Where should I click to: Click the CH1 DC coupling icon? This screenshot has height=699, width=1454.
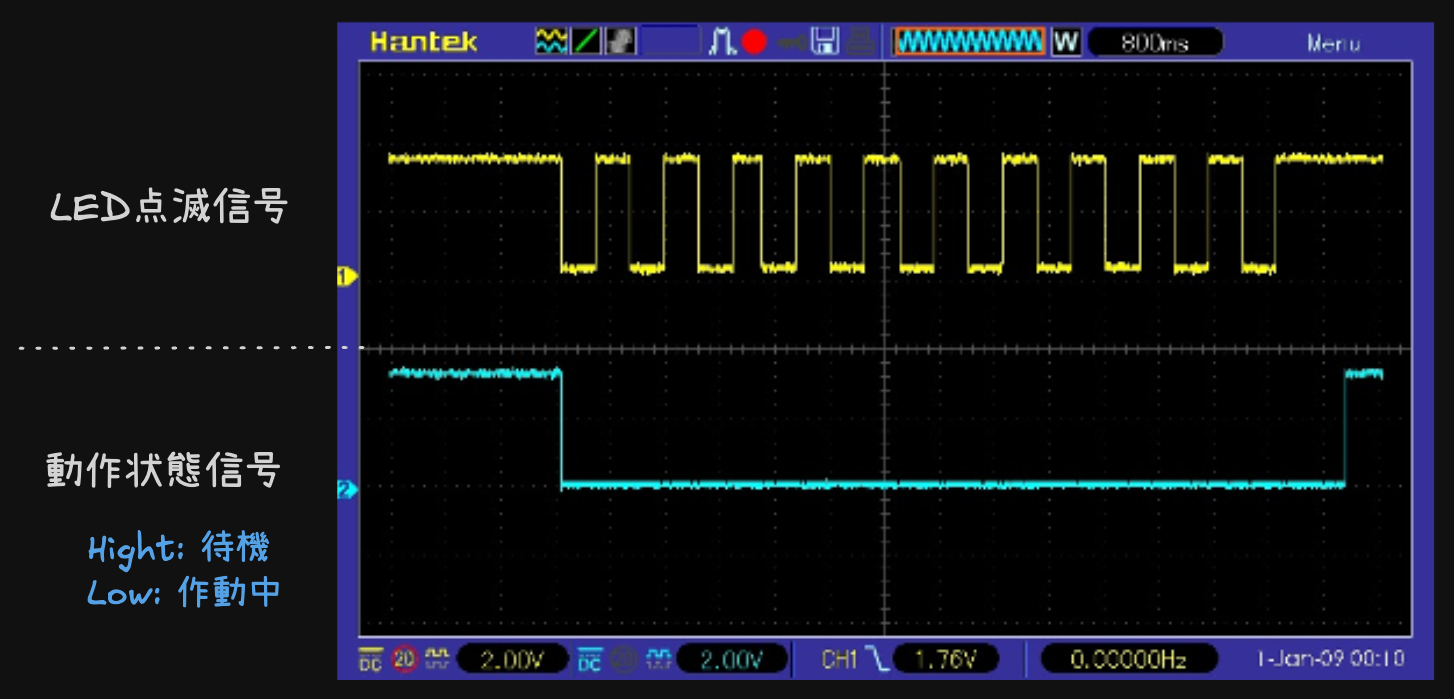tap(370, 659)
